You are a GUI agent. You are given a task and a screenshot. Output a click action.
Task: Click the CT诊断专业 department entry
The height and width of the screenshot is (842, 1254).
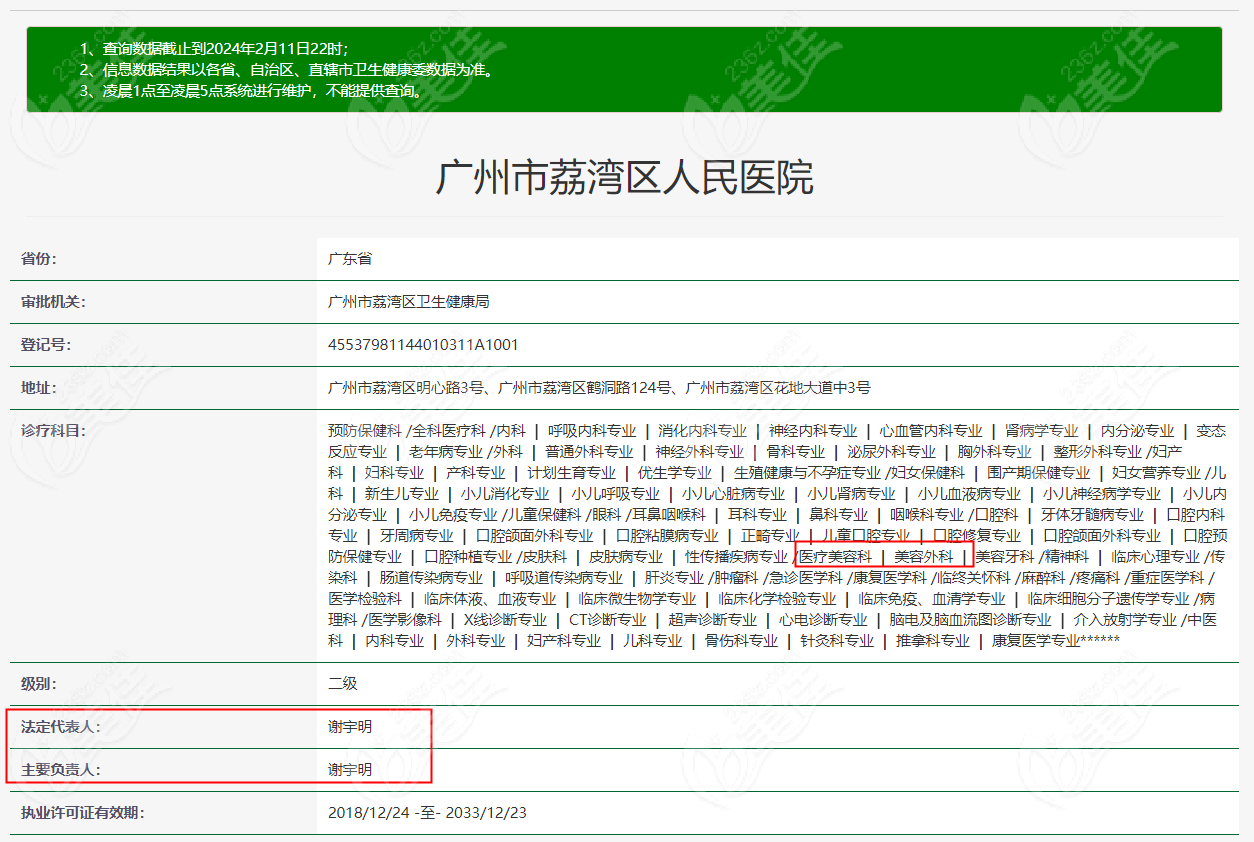pyautogui.click(x=607, y=620)
